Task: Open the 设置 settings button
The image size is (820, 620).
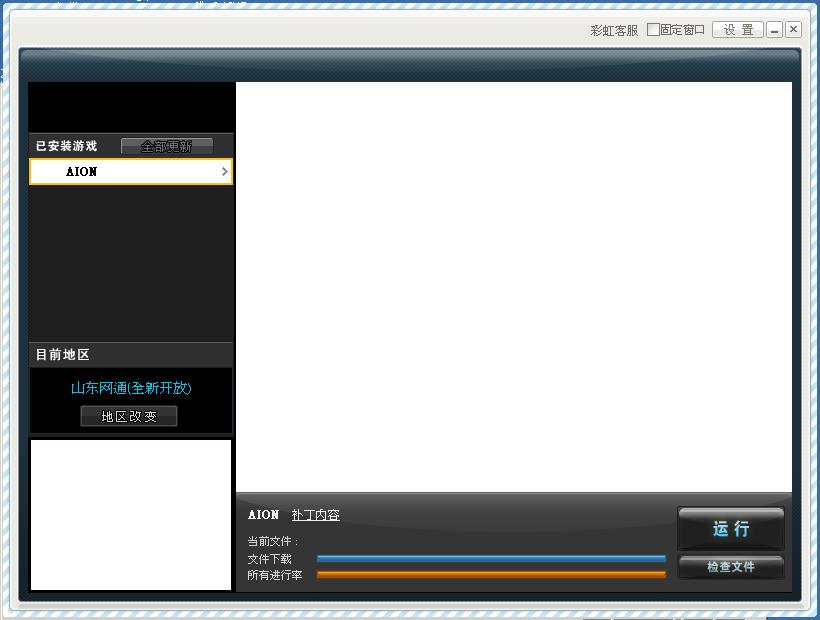Action: coord(738,30)
